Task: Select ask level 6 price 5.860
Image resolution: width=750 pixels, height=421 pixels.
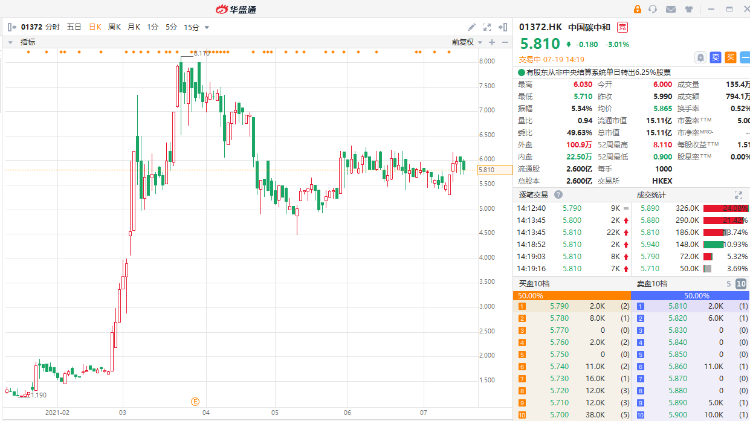Action: [x=678, y=366]
